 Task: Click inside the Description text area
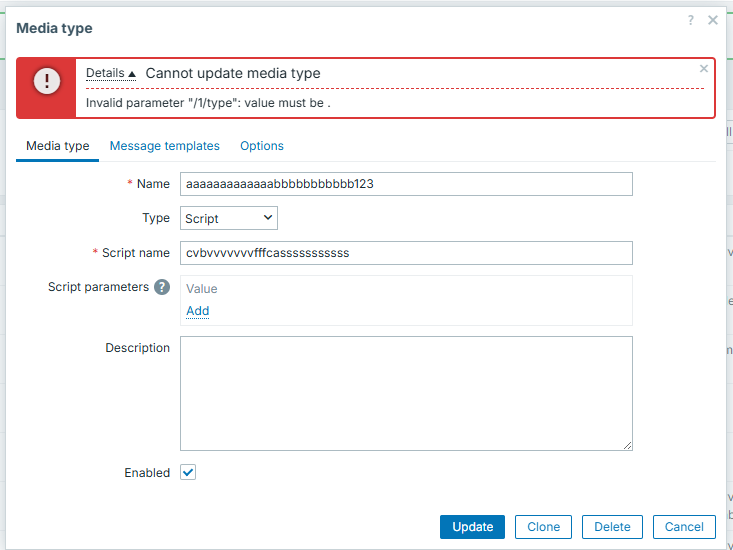tap(406, 393)
